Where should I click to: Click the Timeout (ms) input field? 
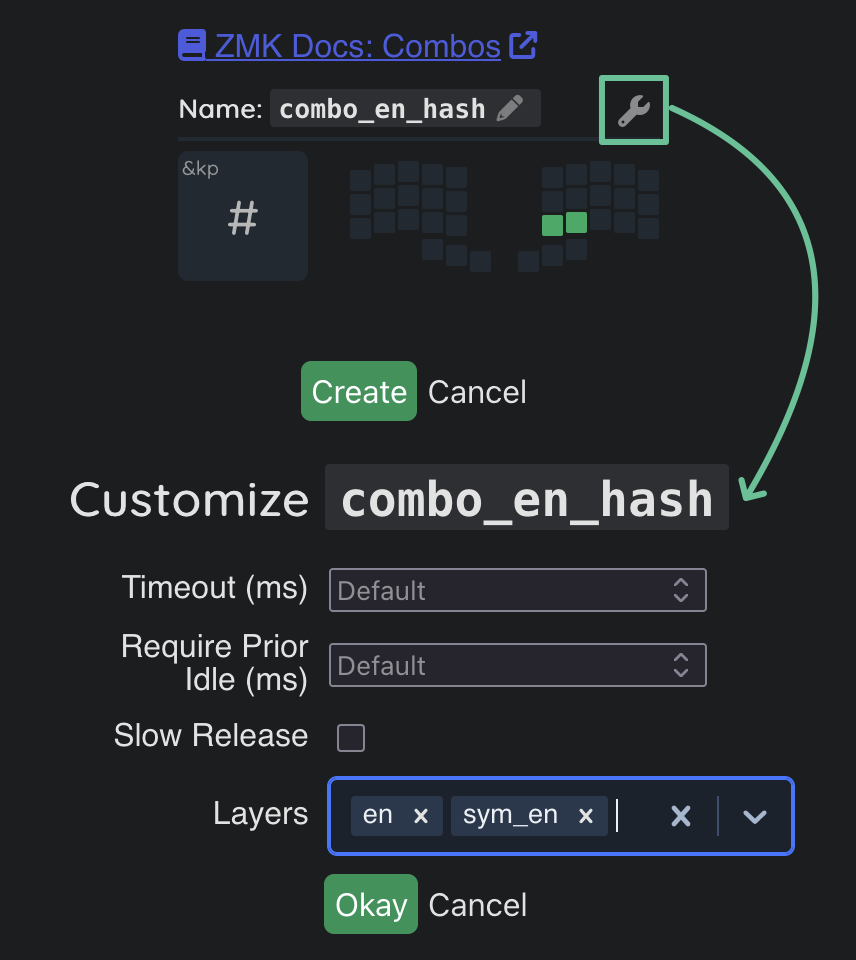click(500, 590)
